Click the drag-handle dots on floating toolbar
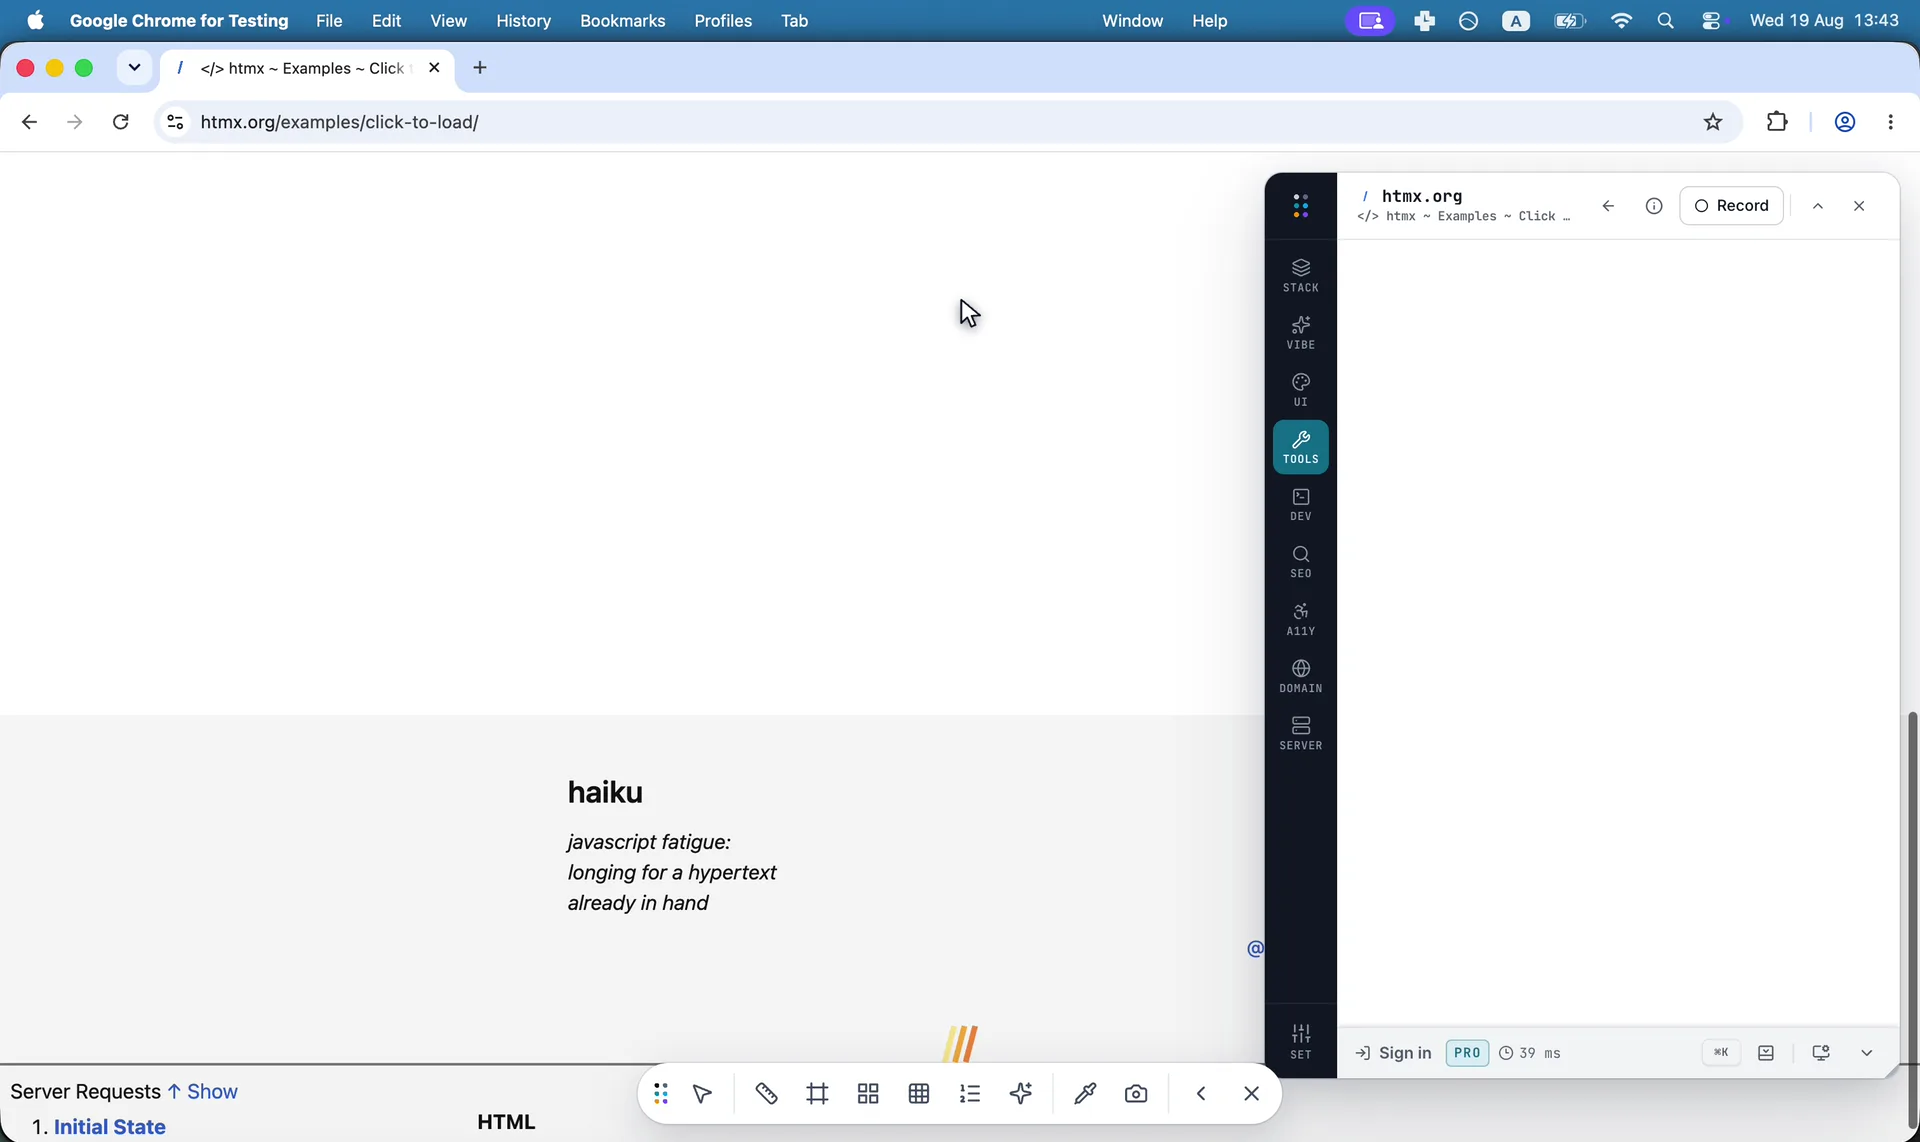This screenshot has height=1142, width=1920. (x=660, y=1093)
